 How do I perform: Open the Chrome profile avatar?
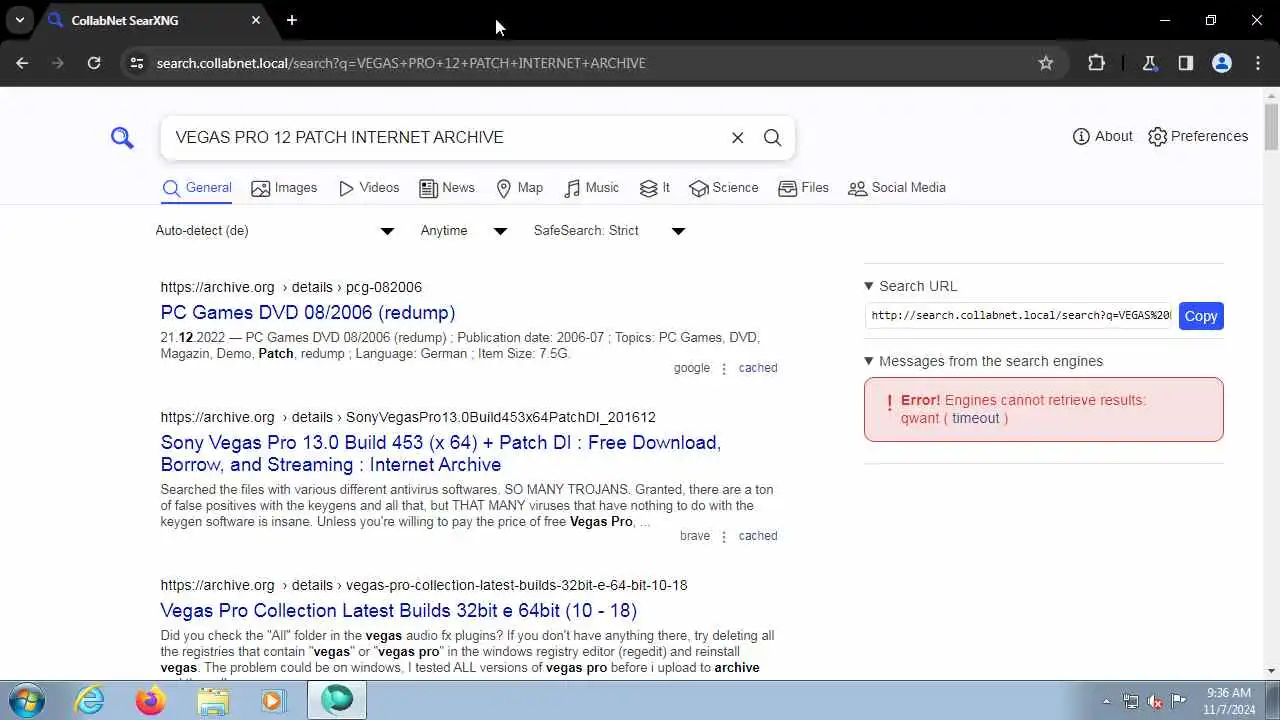[1222, 63]
